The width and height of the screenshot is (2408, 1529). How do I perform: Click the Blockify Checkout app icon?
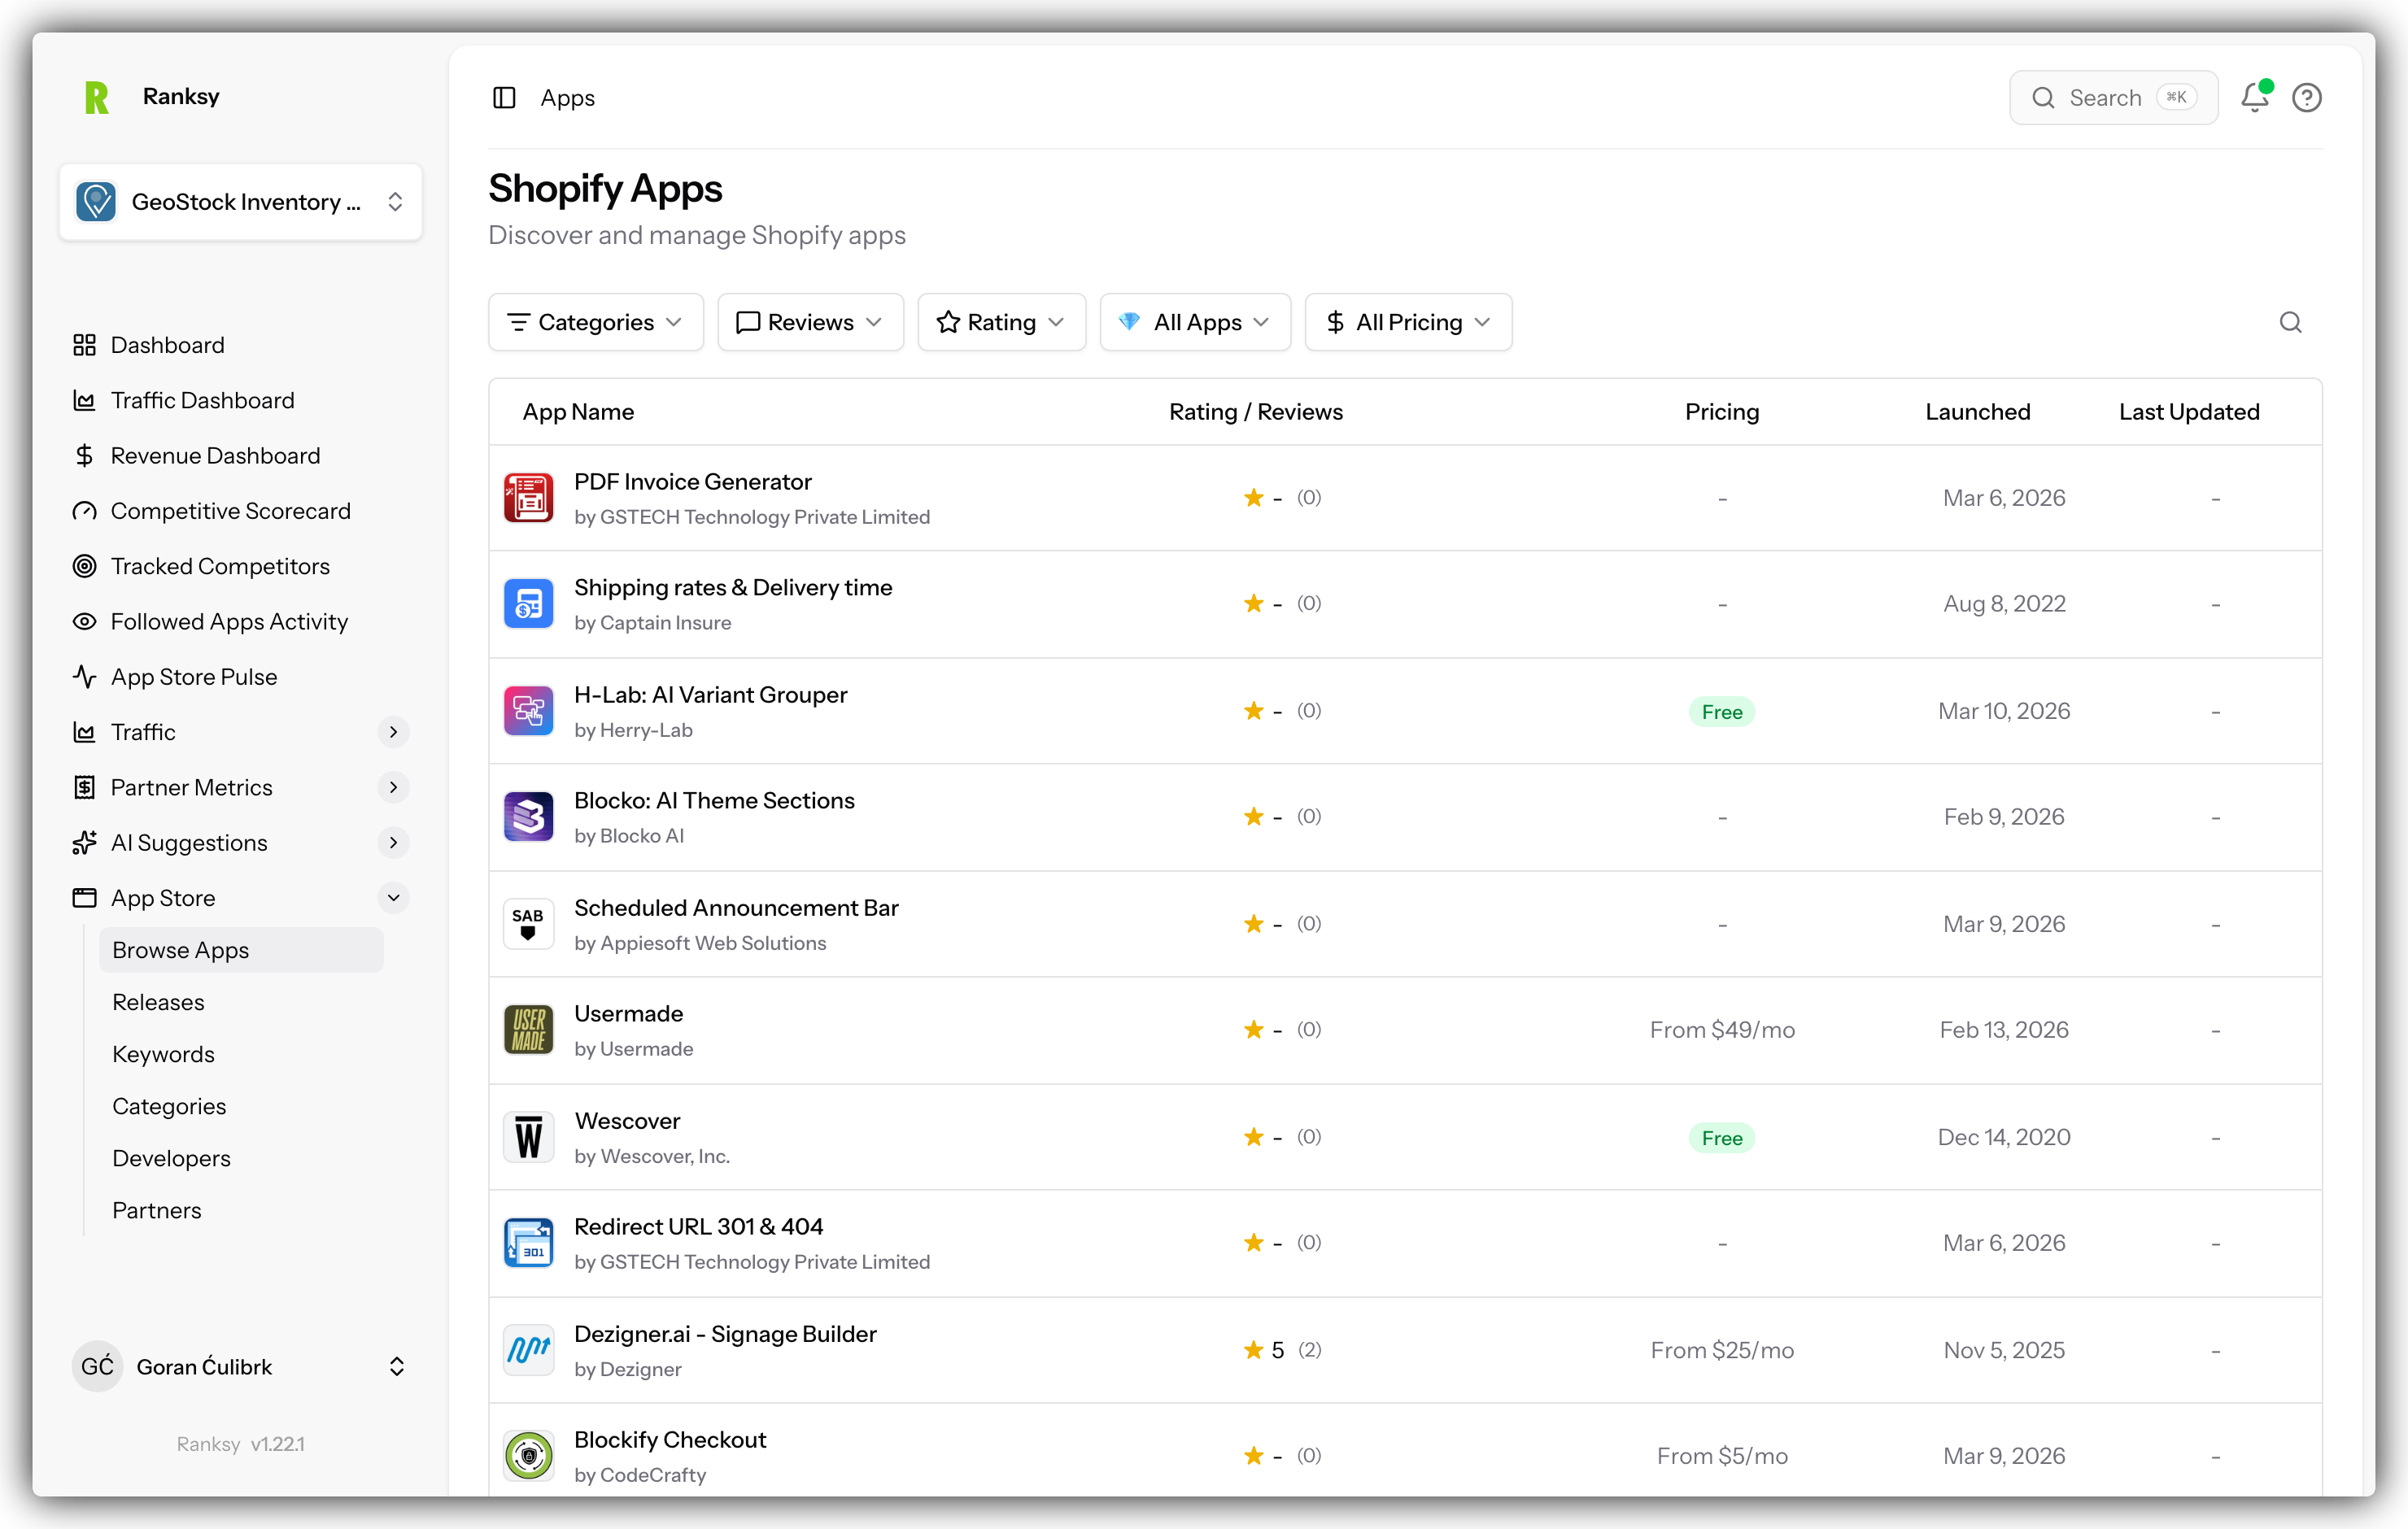pos(529,1456)
